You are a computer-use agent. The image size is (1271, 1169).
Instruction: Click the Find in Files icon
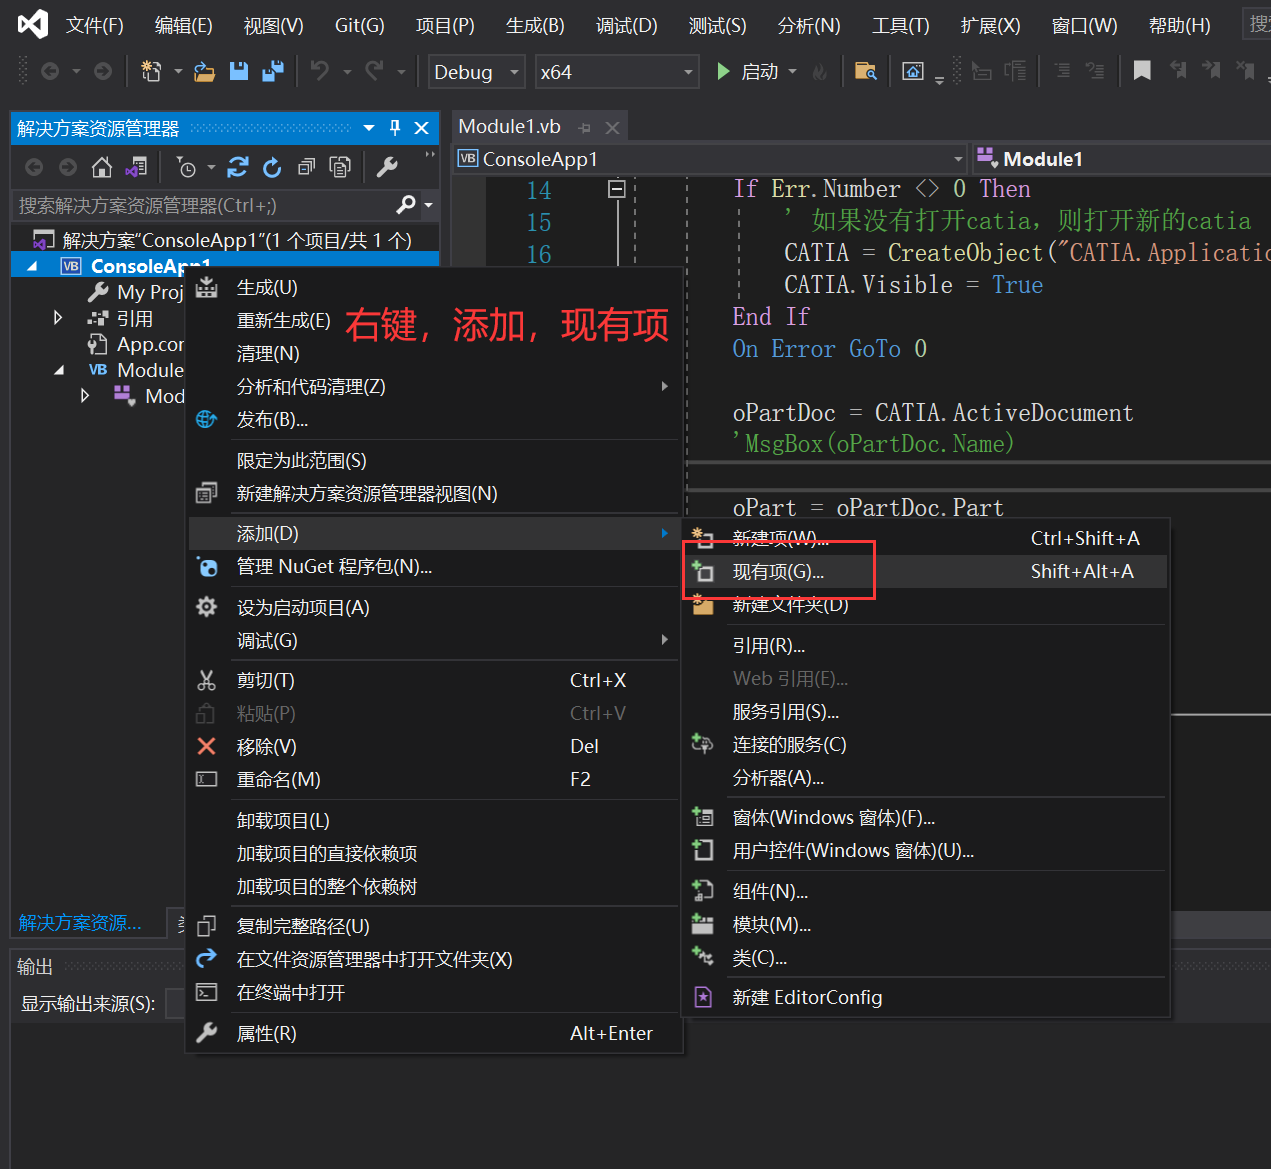coord(866,71)
